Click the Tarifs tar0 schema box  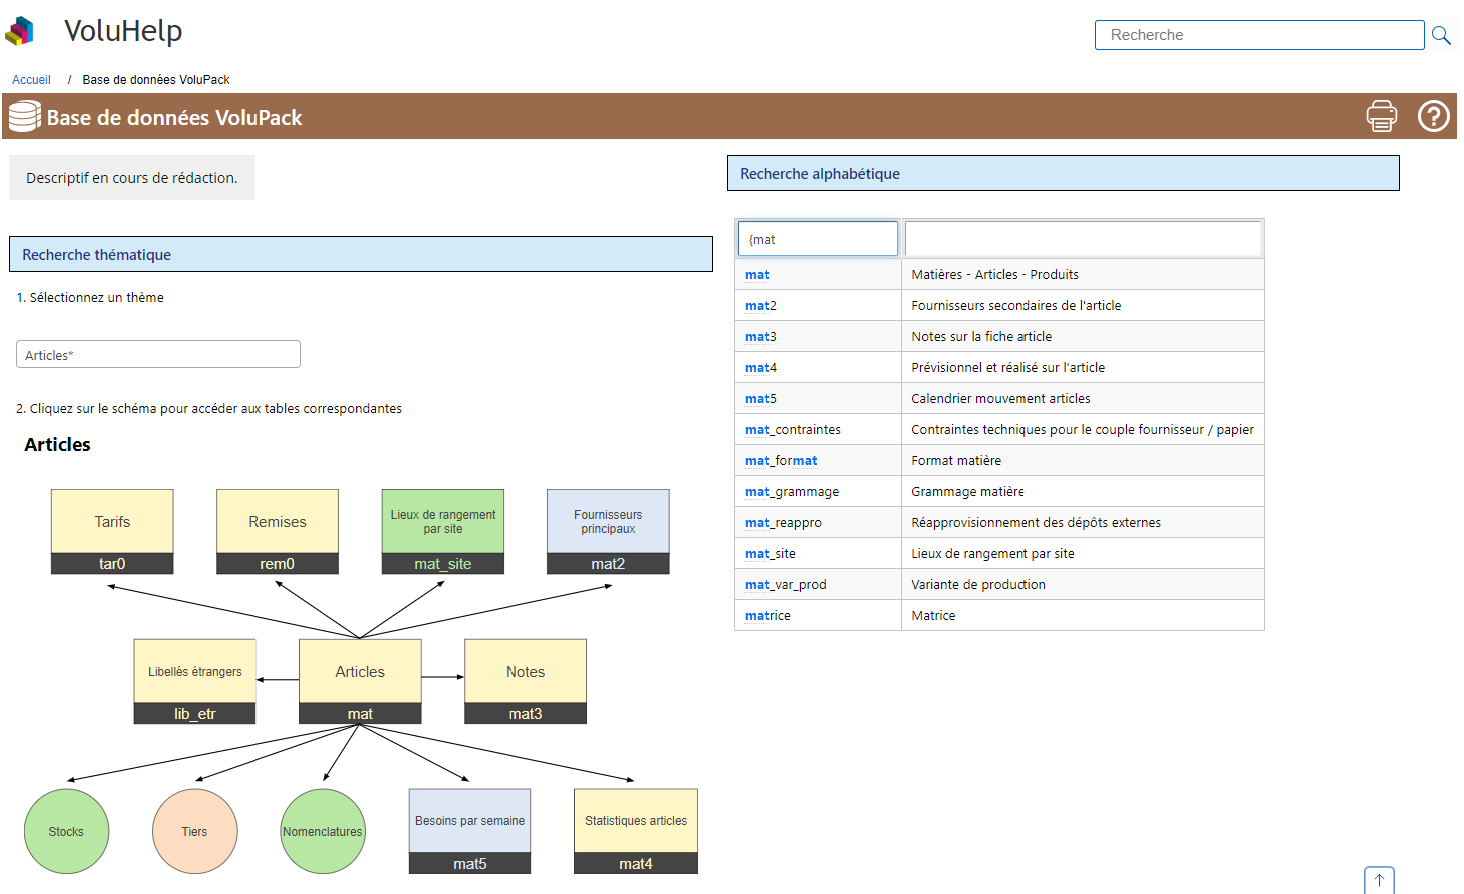pos(112,531)
